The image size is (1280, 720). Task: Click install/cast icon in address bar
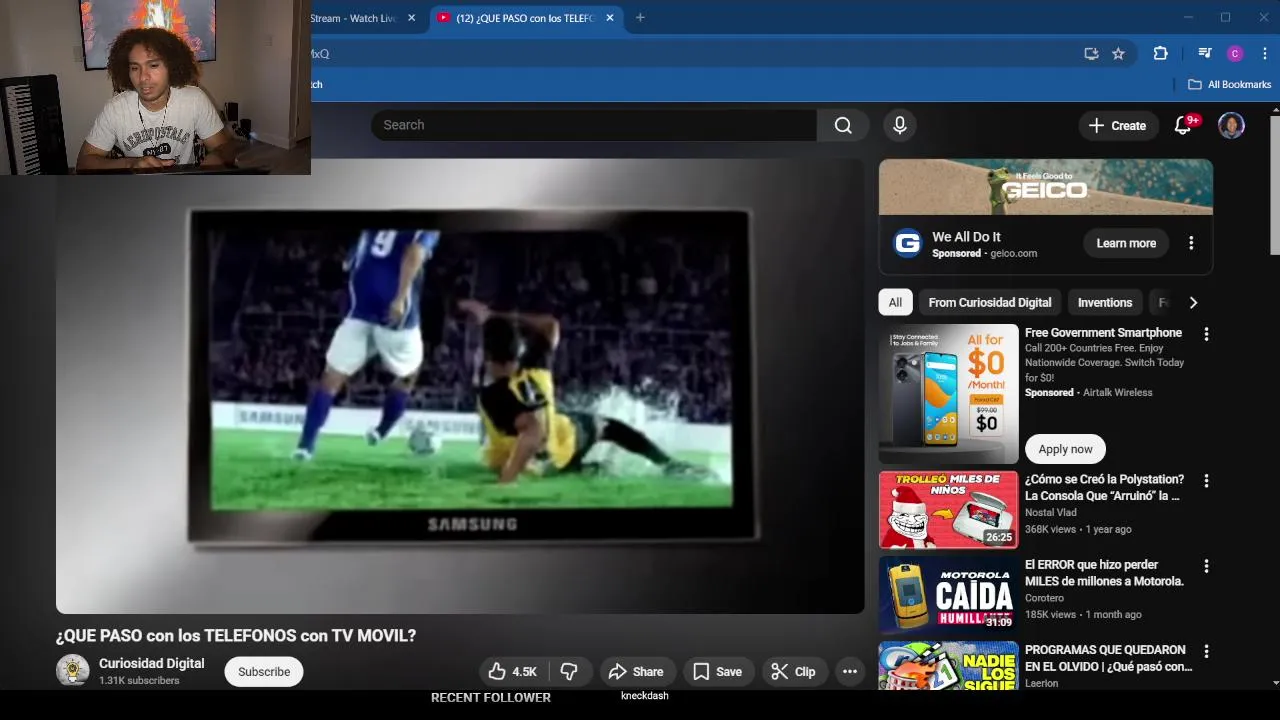(1091, 54)
